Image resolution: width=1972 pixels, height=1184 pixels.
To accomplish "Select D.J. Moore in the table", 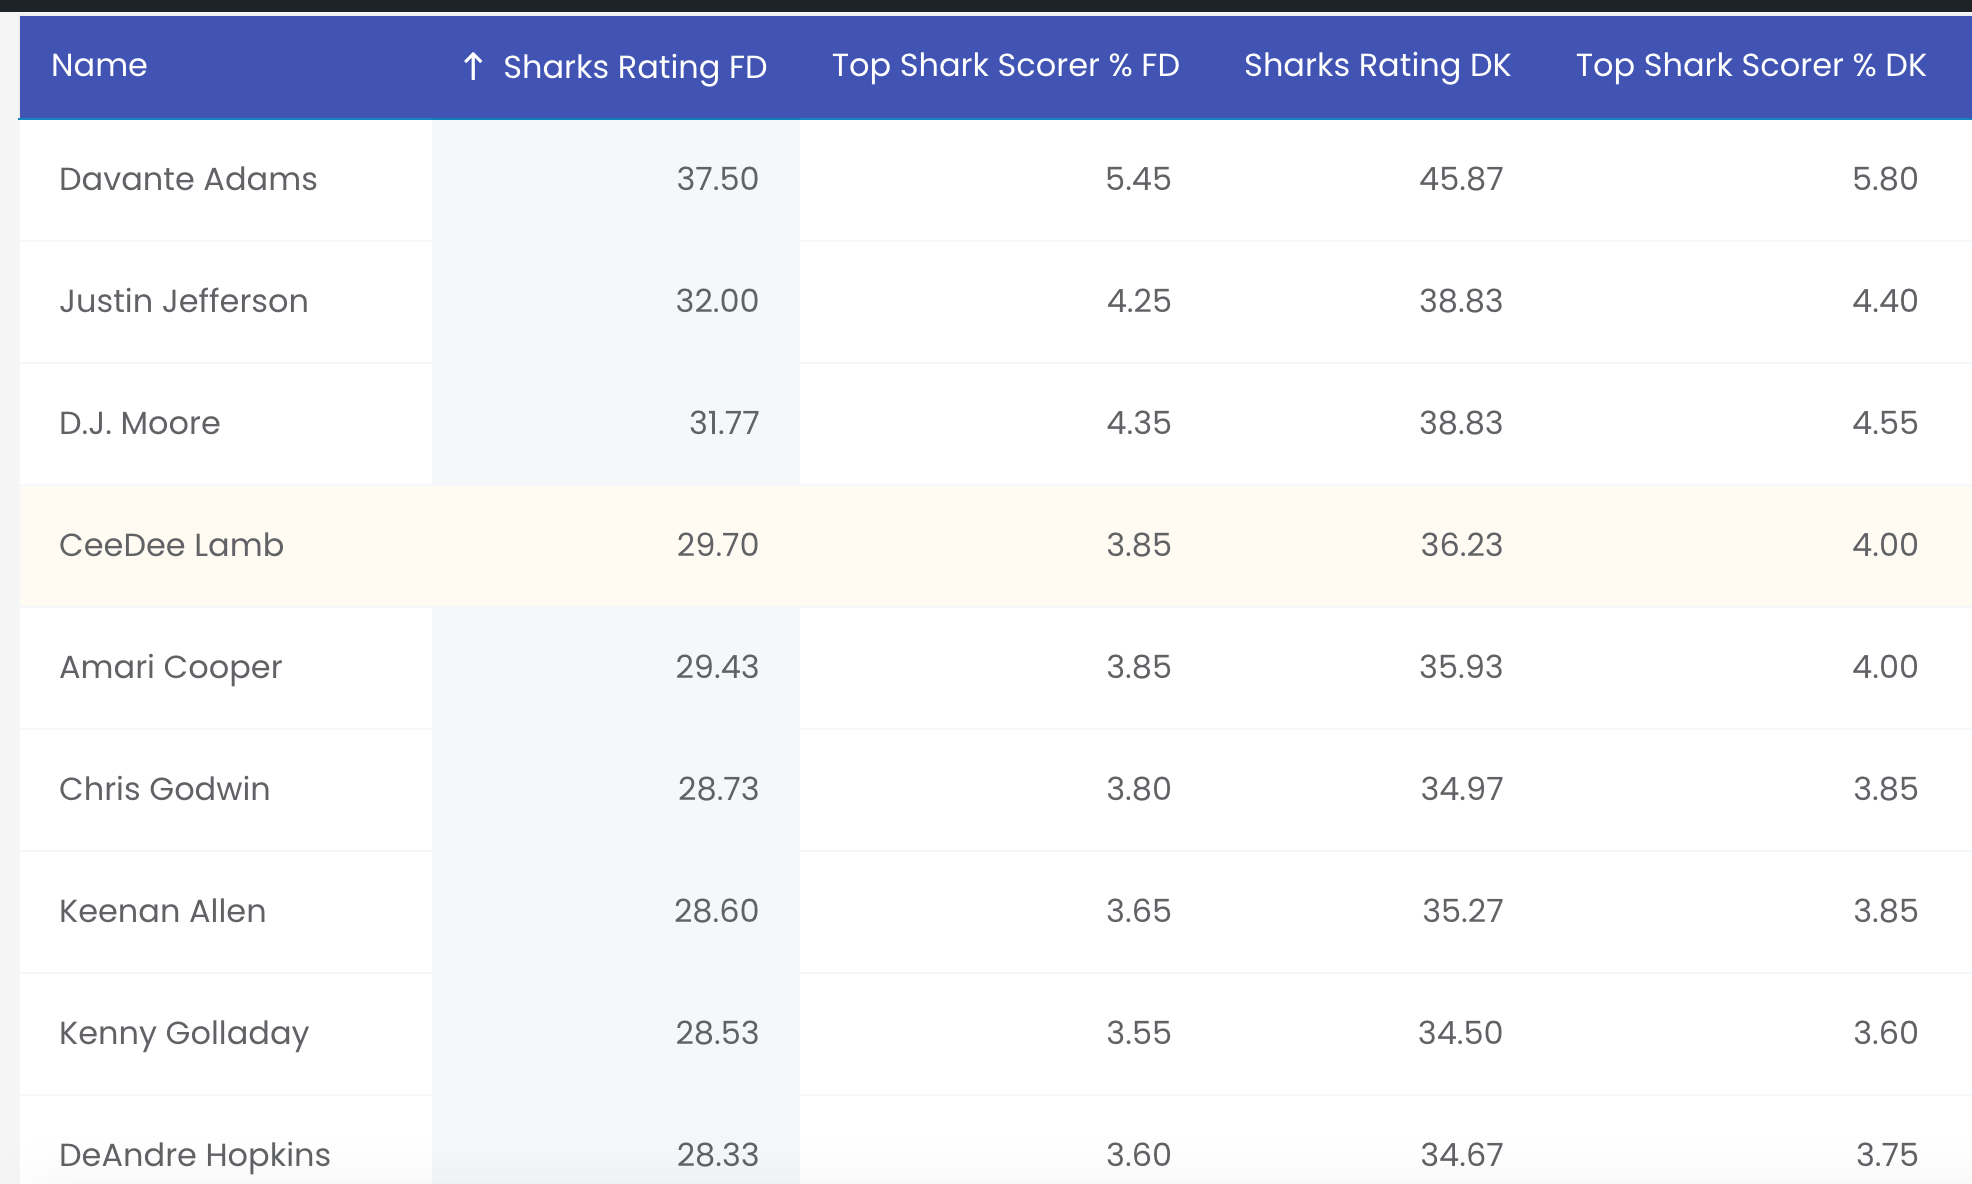I will 140,423.
